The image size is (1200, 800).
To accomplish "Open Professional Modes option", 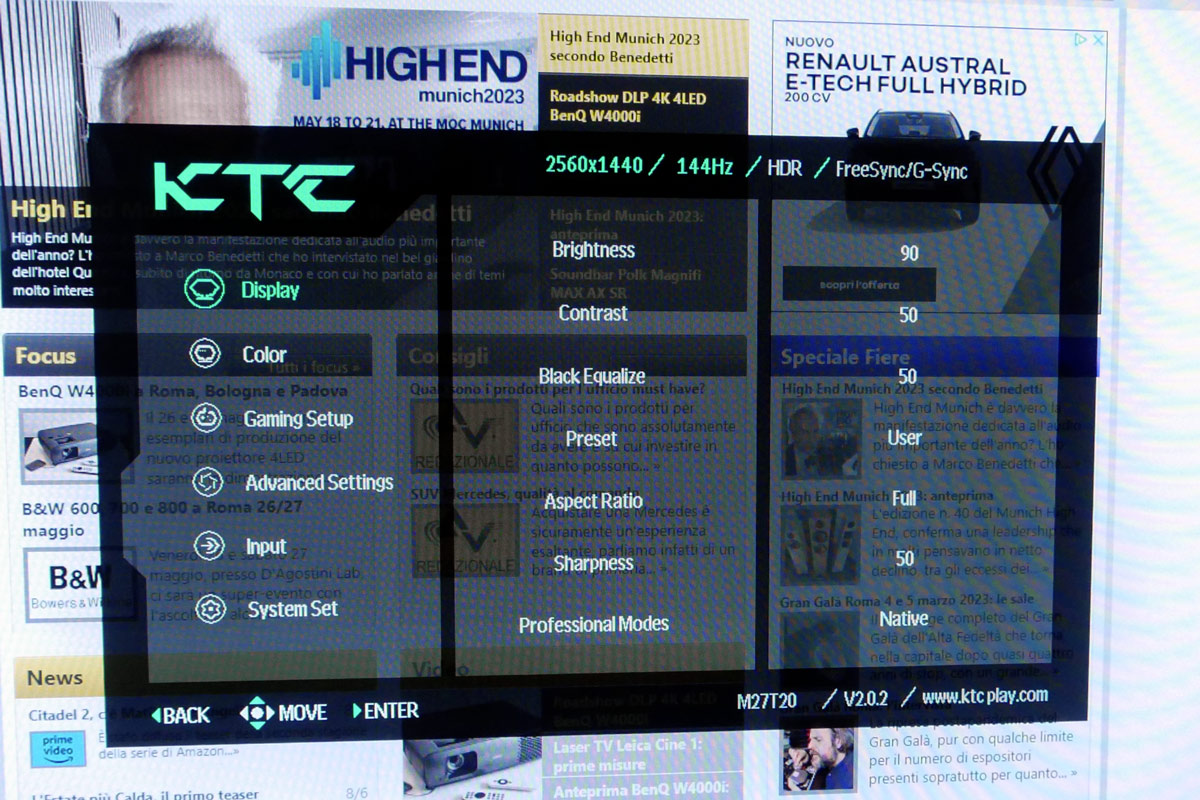I will [x=593, y=625].
